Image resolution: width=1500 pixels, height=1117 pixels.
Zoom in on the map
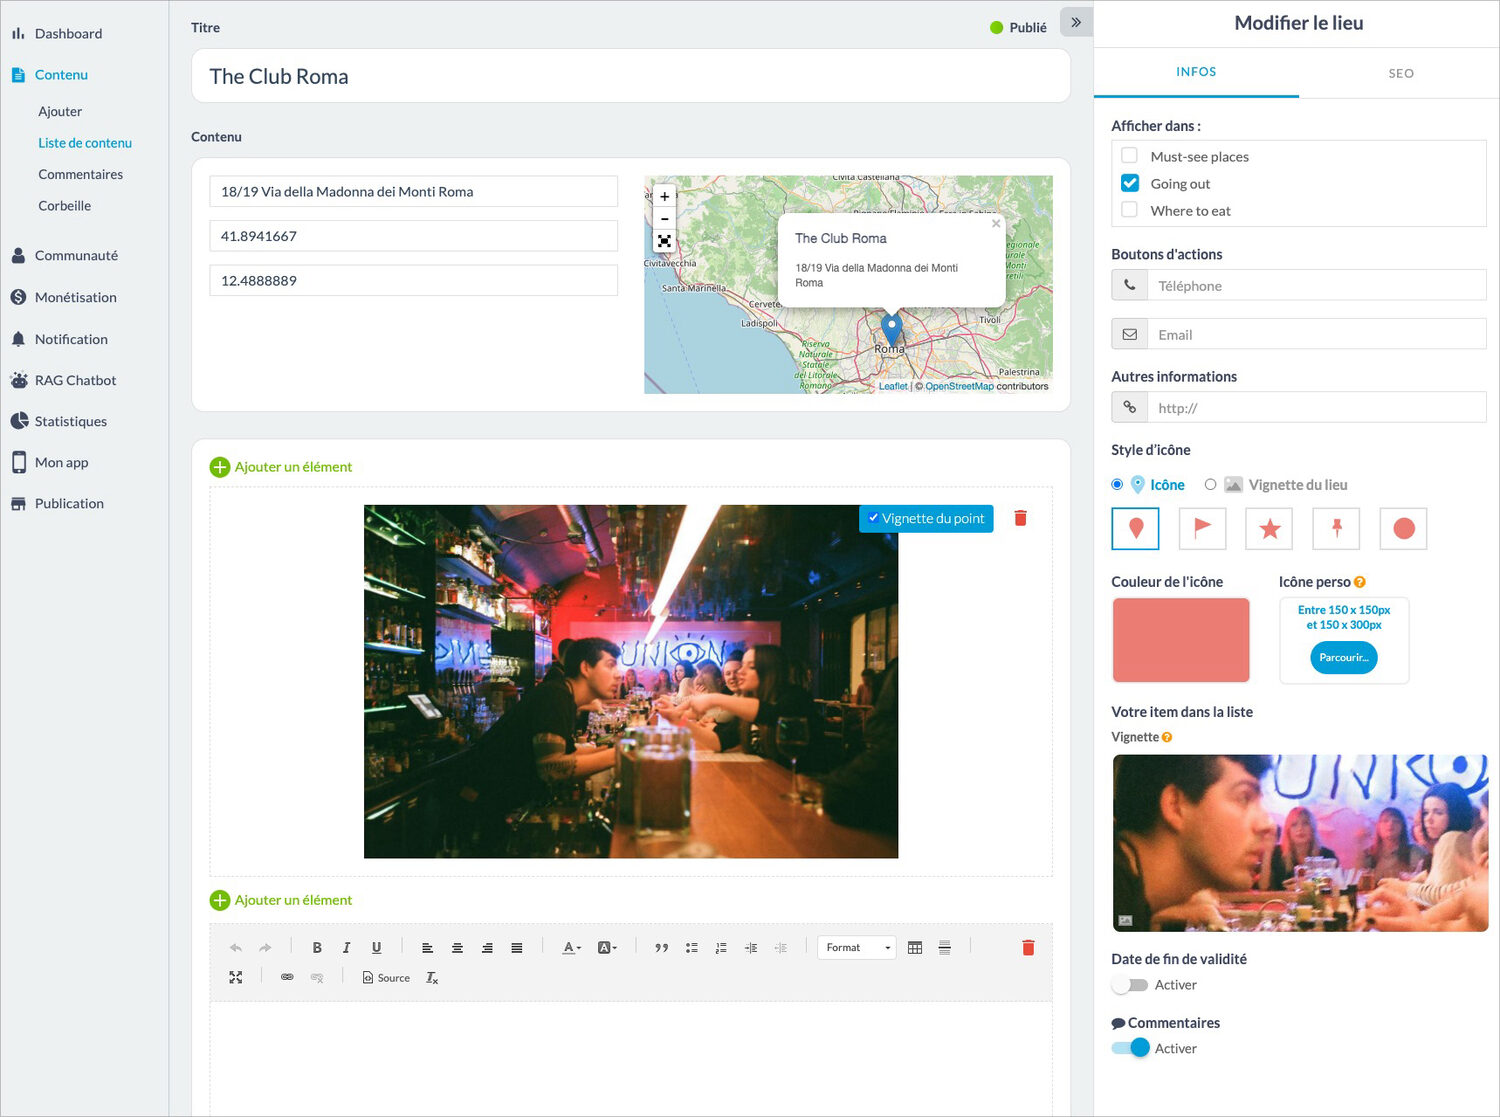coord(664,197)
